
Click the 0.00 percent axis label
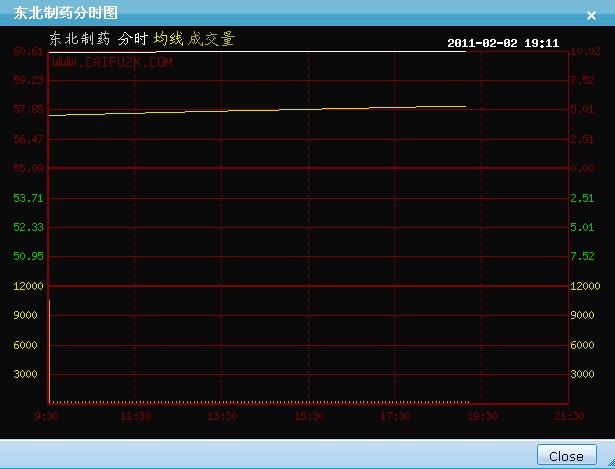[x=582, y=168]
